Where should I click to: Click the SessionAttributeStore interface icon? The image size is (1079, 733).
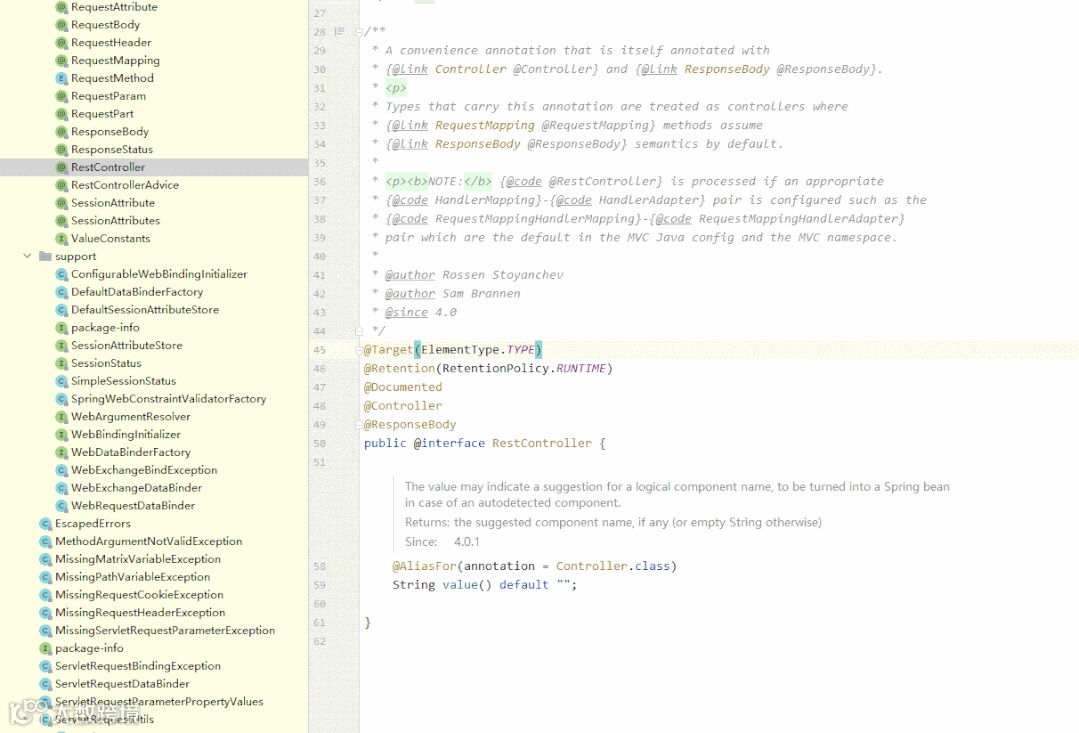coord(61,346)
